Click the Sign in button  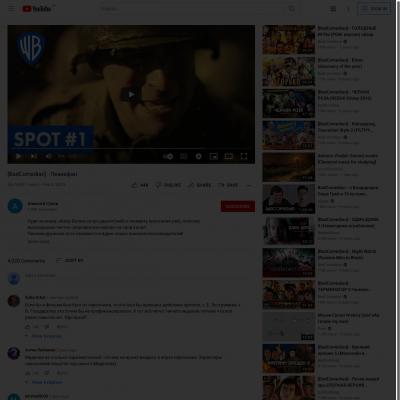[x=374, y=9]
